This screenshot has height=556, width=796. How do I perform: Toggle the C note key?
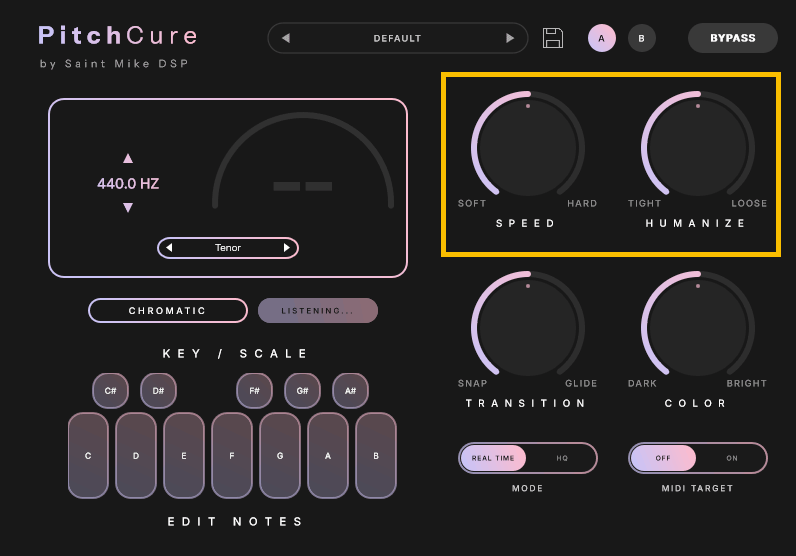coord(88,455)
